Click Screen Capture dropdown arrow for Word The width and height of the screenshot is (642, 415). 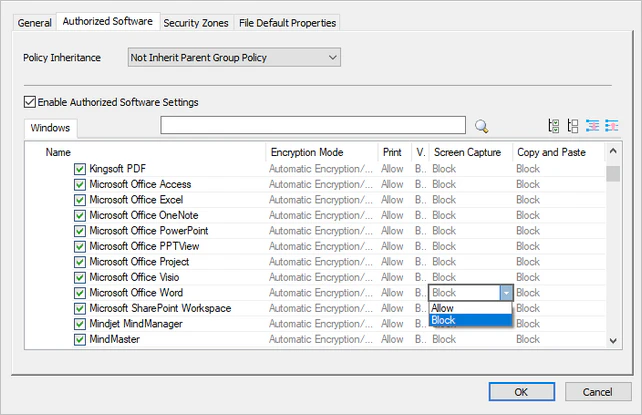click(506, 293)
